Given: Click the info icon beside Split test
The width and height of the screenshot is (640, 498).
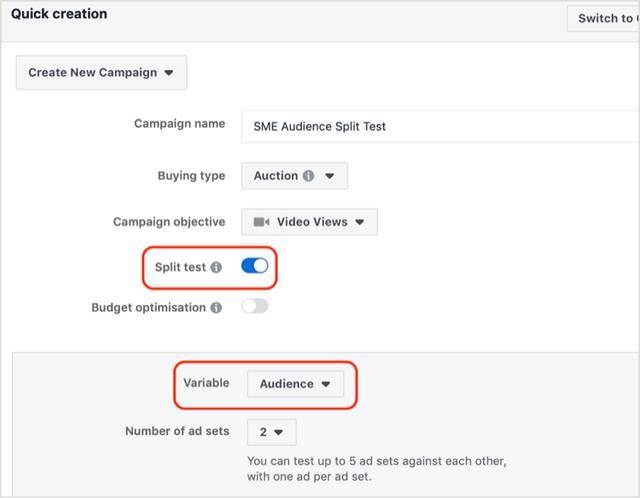Looking at the screenshot, I should coord(217,268).
